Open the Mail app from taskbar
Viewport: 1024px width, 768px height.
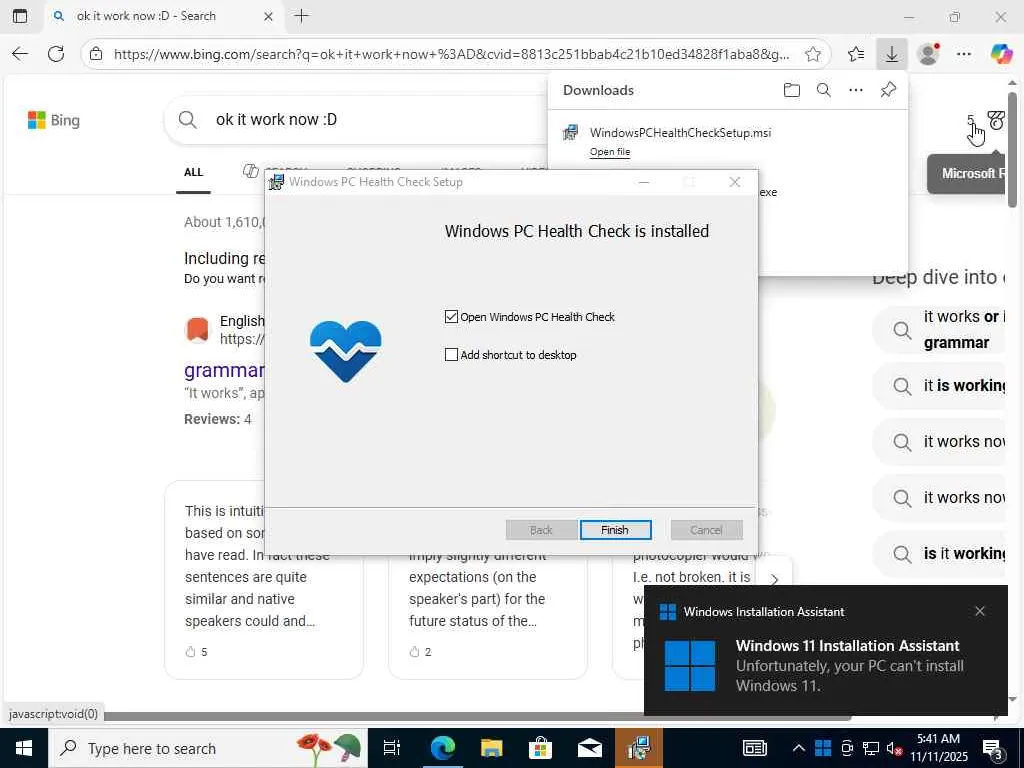pyautogui.click(x=590, y=748)
